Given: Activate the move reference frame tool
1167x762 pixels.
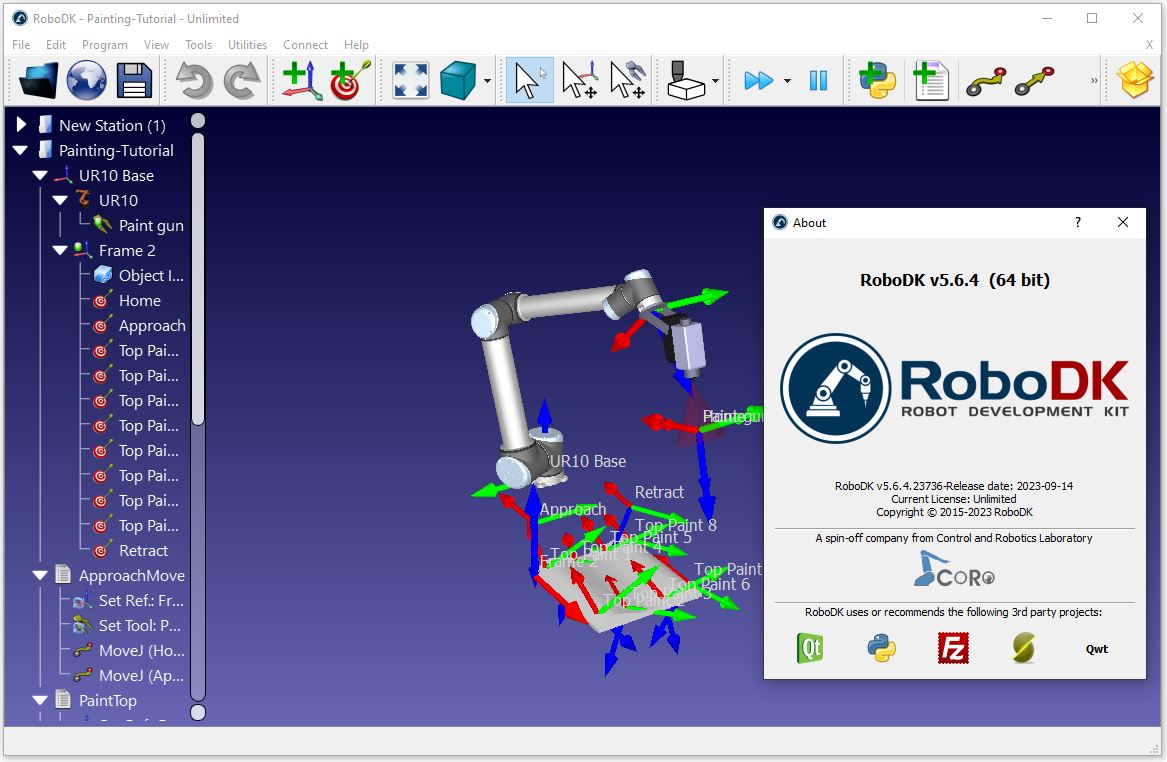Looking at the screenshot, I should click(x=580, y=80).
